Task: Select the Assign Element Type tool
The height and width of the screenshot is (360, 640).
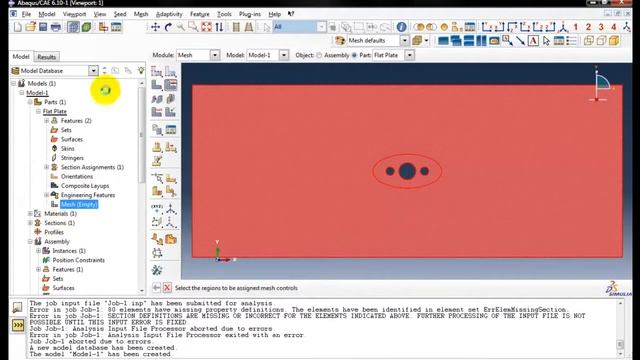Action: click(x=157, y=111)
